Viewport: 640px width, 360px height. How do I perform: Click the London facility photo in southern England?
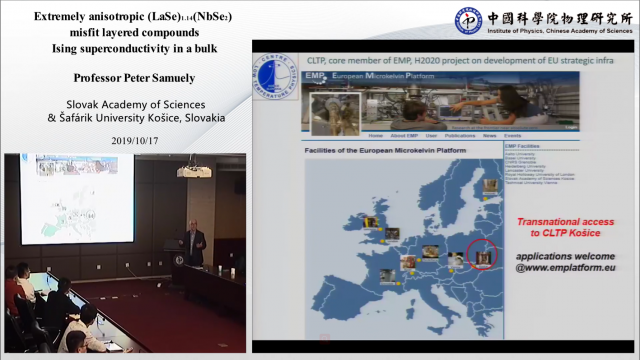392,234
